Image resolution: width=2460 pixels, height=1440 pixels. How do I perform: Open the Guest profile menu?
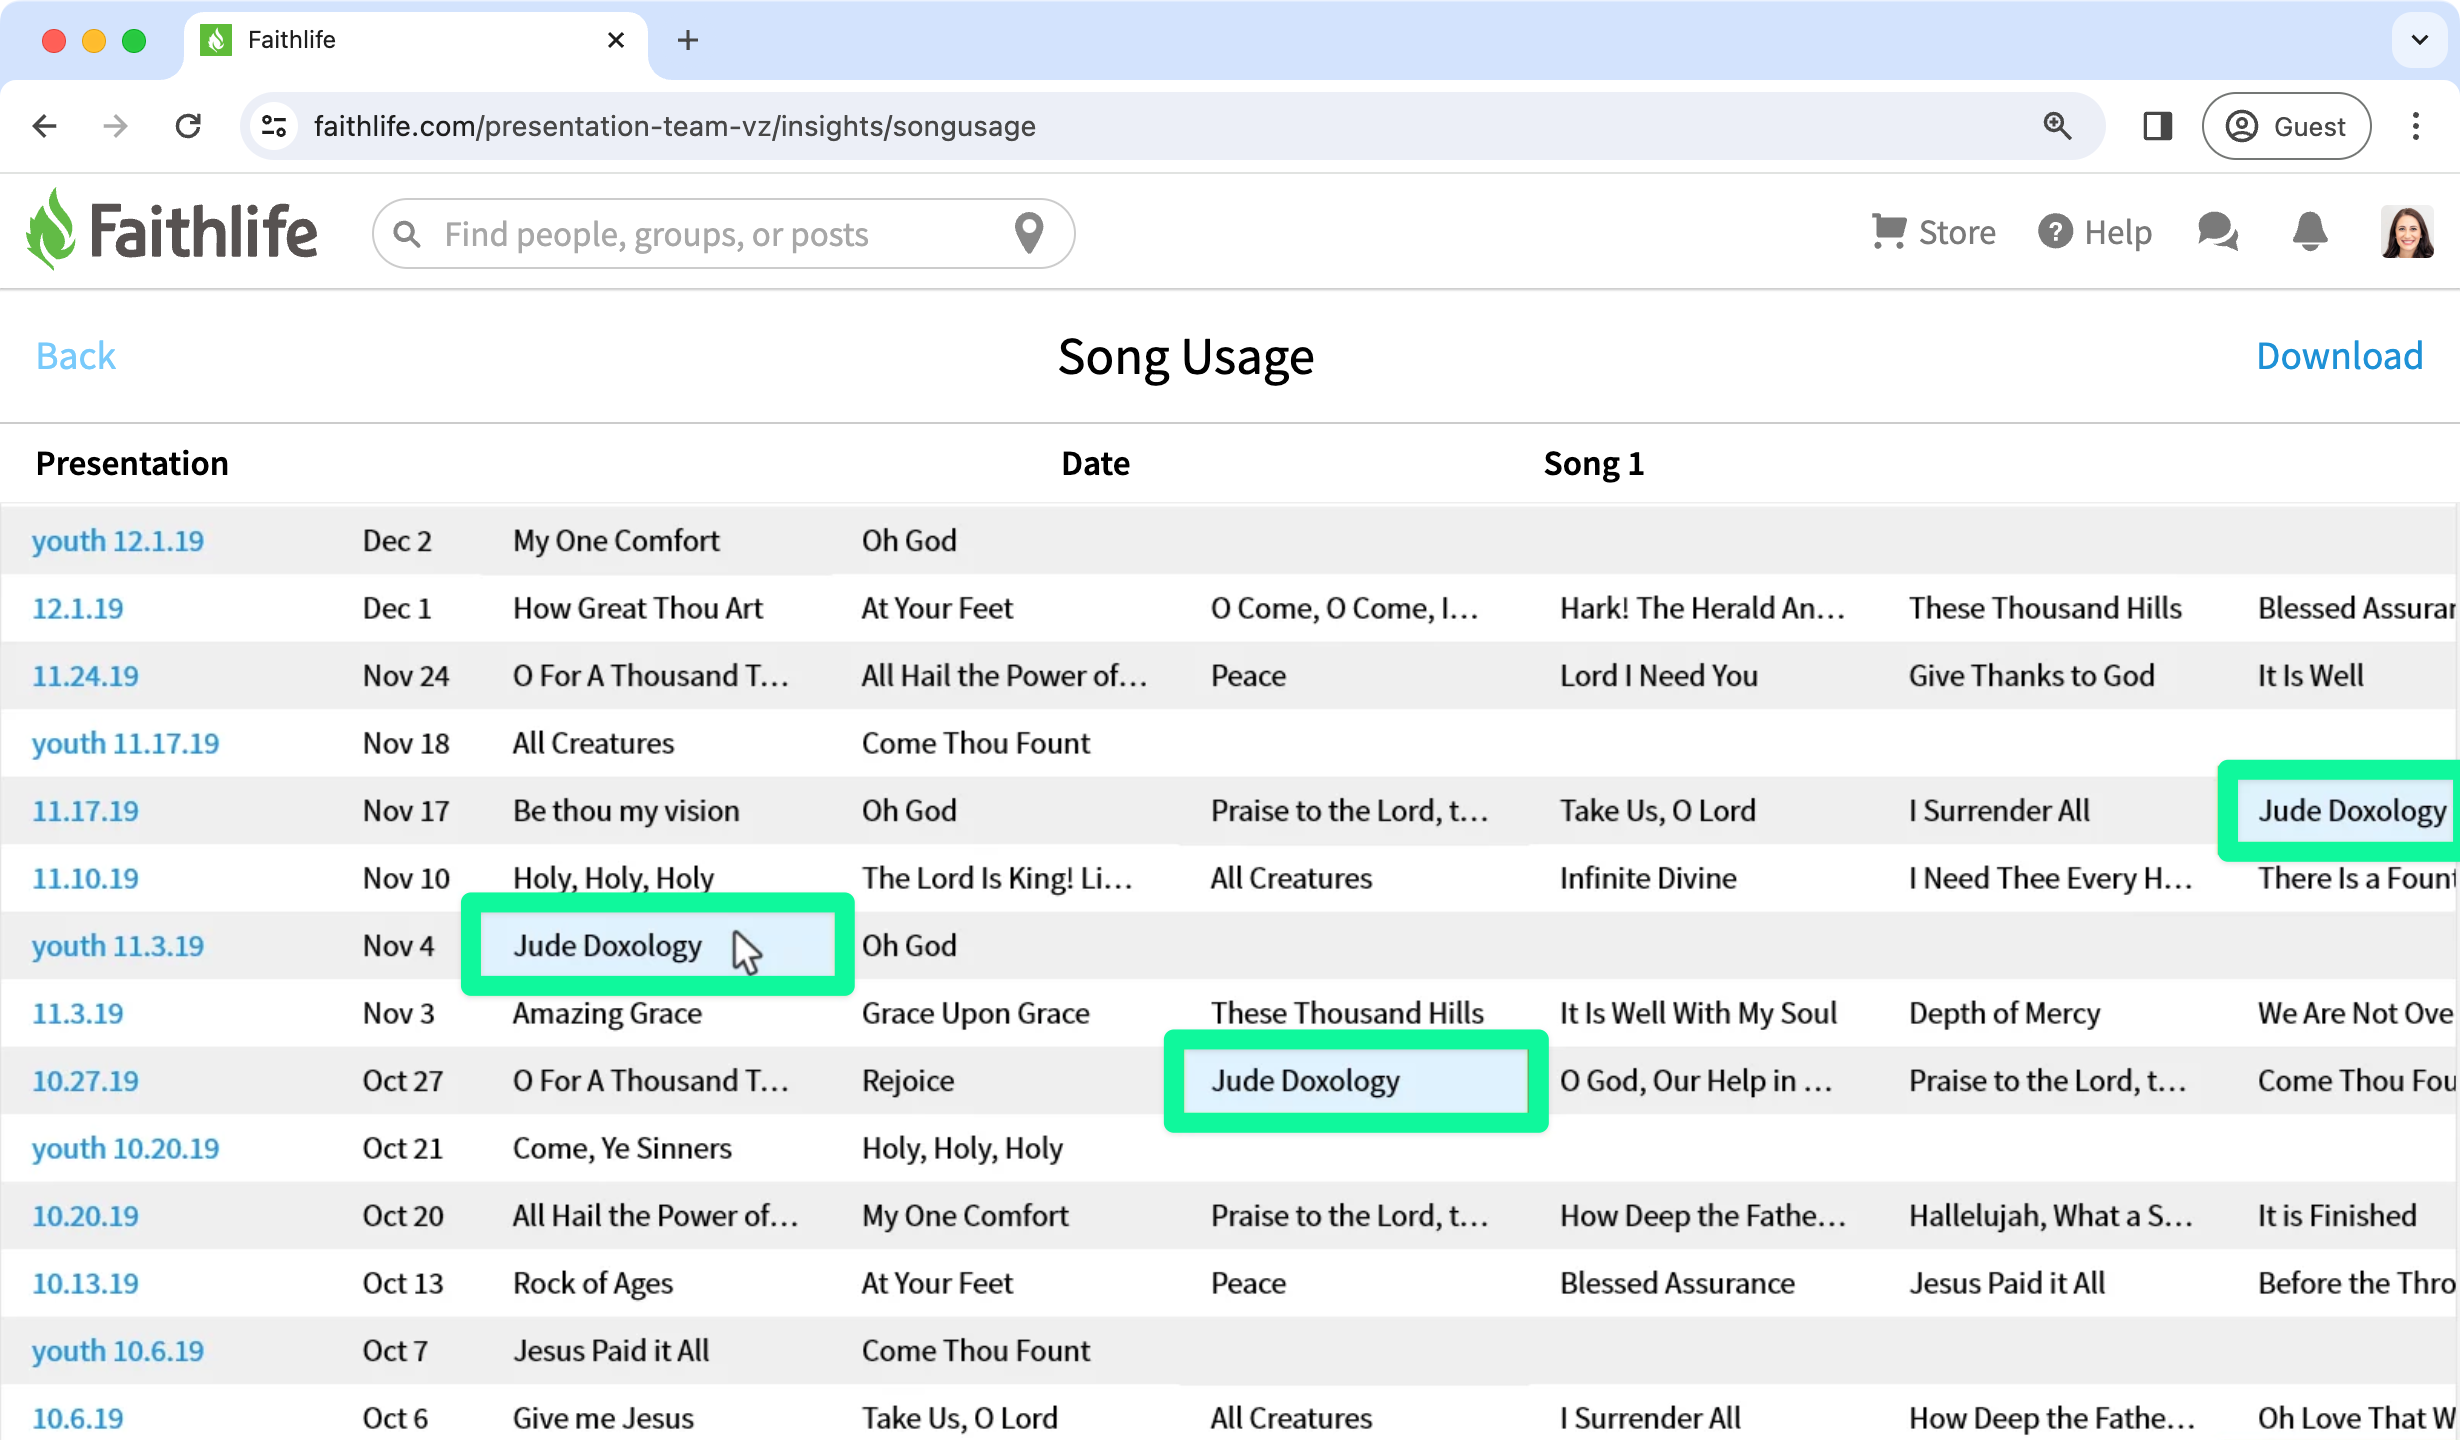coord(2286,126)
